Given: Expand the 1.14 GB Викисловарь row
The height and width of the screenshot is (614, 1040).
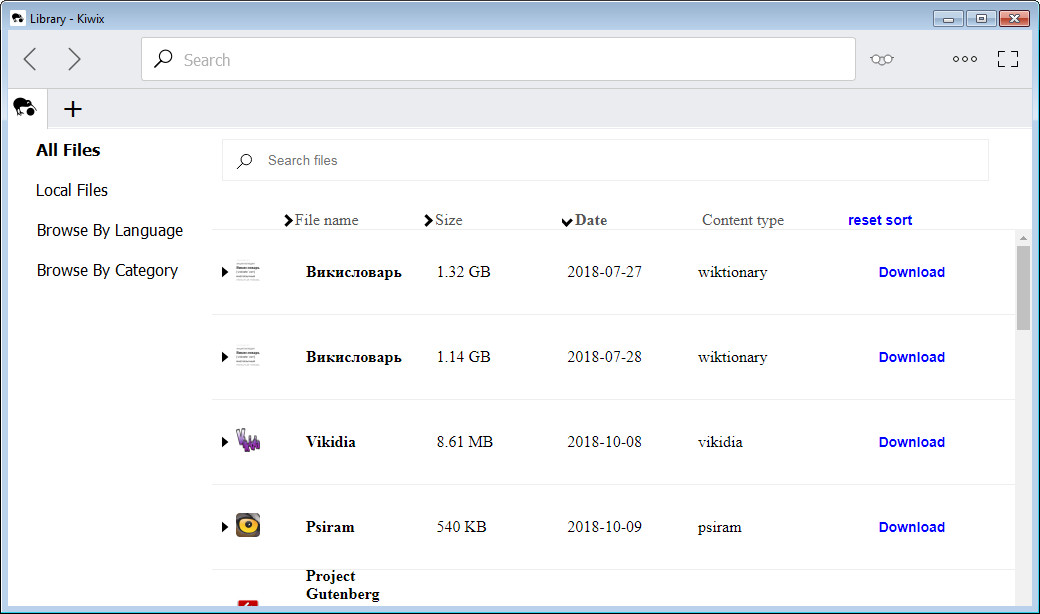Looking at the screenshot, I should pyautogui.click(x=225, y=357).
